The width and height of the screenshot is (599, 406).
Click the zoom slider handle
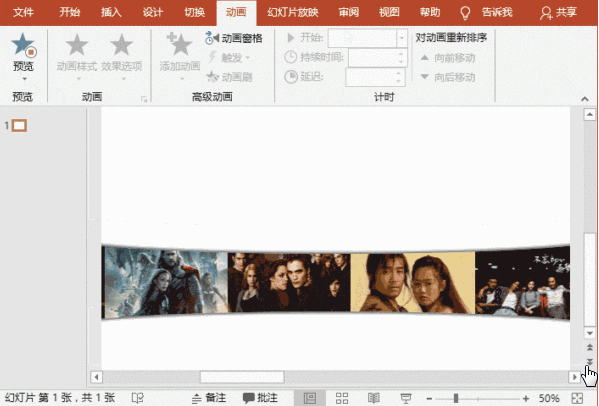456,399
